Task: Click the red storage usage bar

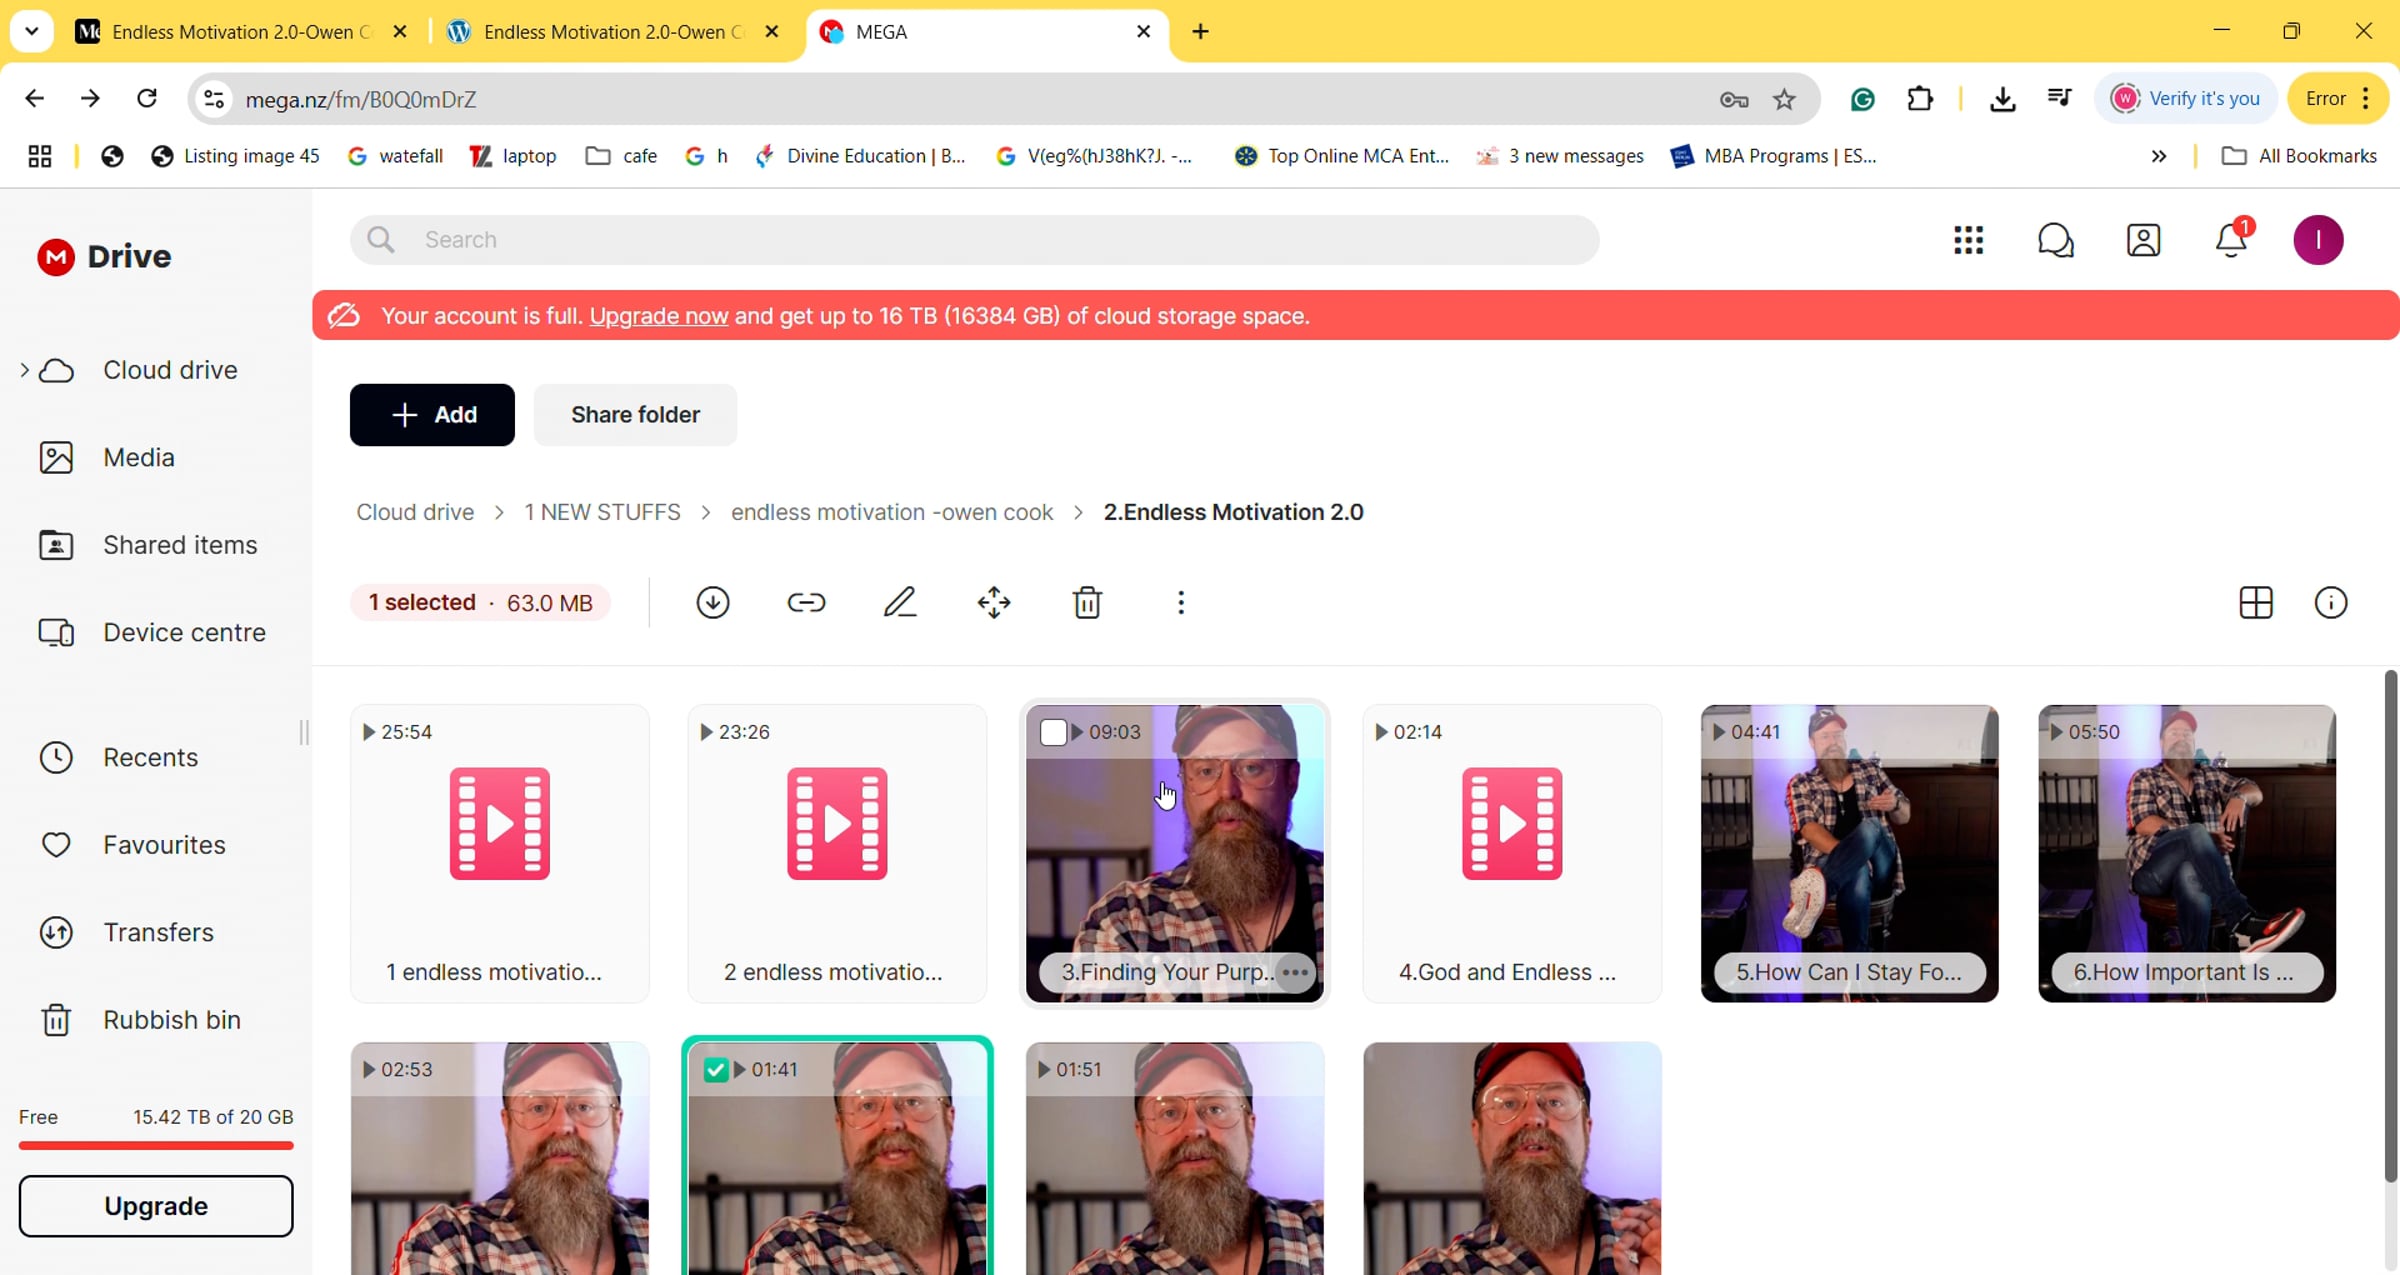Action: pos(156,1146)
